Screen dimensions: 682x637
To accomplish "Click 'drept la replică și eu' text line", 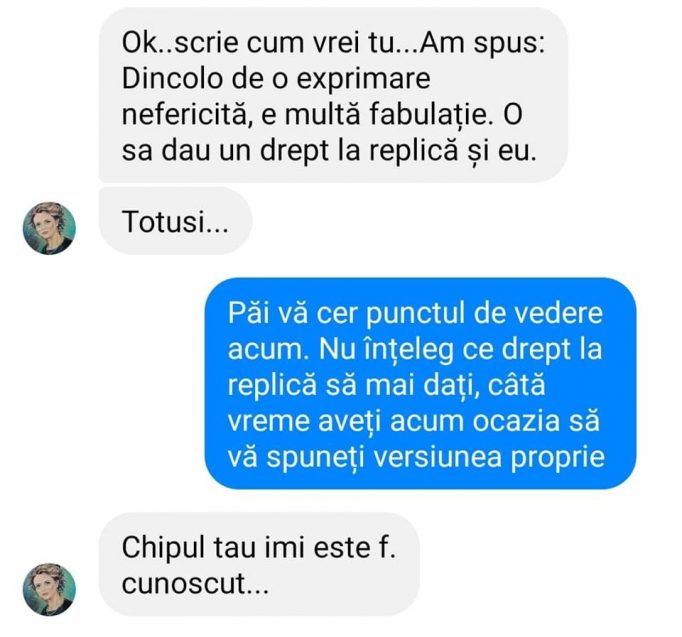I will click(x=398, y=151).
